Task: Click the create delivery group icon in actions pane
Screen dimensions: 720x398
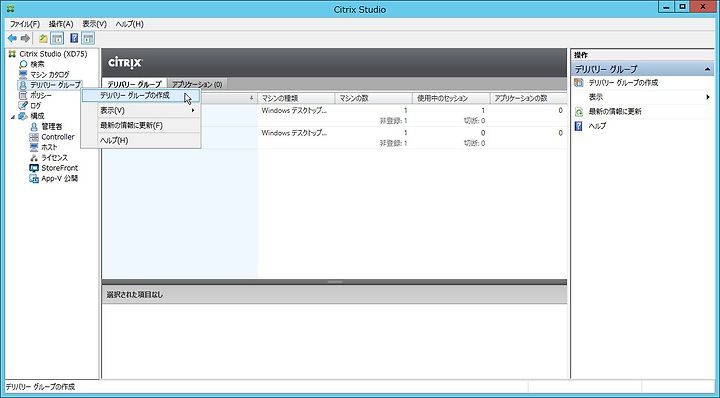Action: [579, 83]
